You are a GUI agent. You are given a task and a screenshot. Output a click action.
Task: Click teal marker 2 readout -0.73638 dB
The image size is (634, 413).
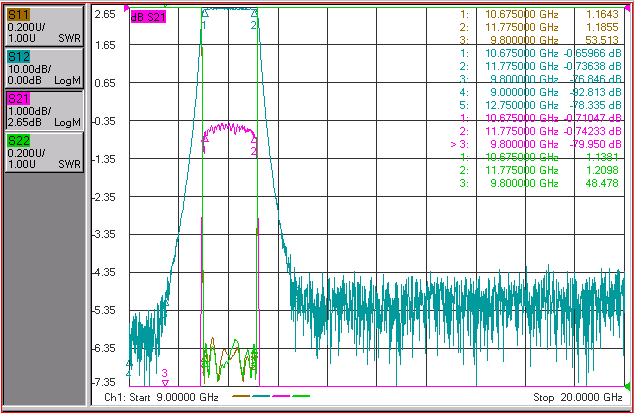[x=592, y=66]
